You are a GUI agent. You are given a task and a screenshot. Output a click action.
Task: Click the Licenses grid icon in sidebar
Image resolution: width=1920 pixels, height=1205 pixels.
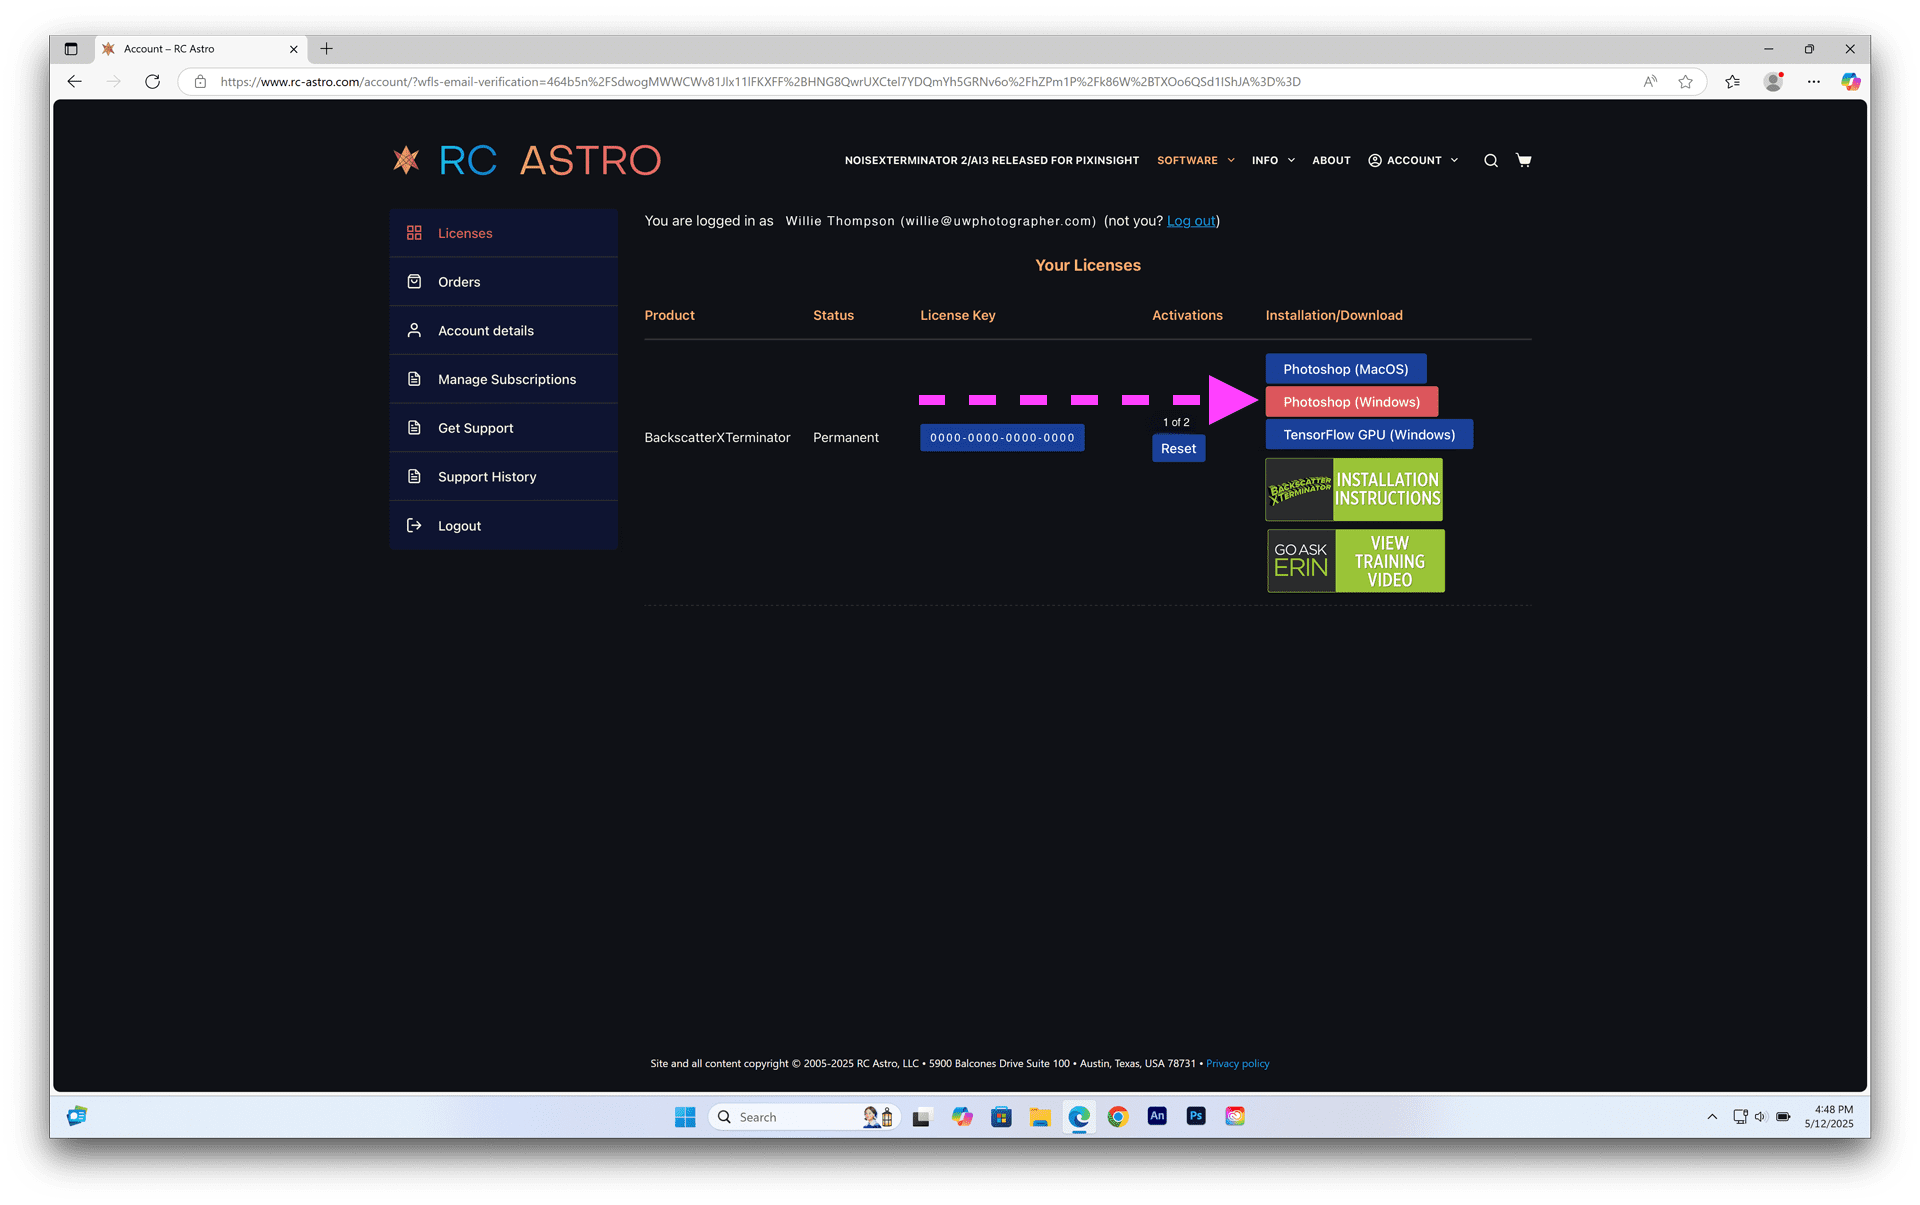414,233
